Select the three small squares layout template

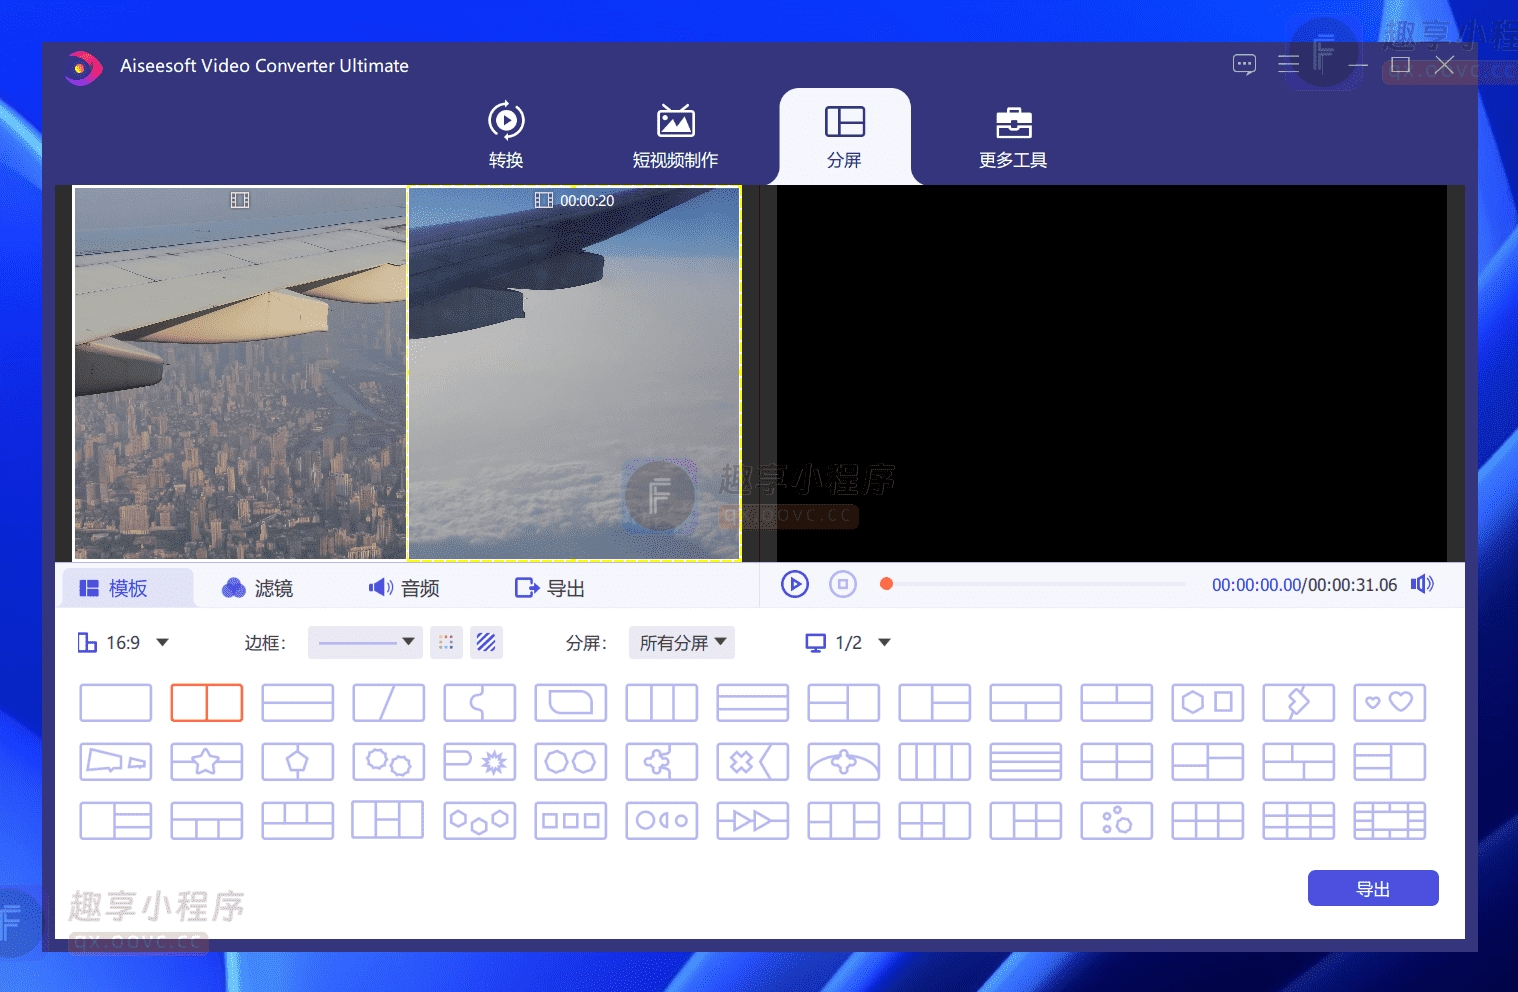point(571,821)
